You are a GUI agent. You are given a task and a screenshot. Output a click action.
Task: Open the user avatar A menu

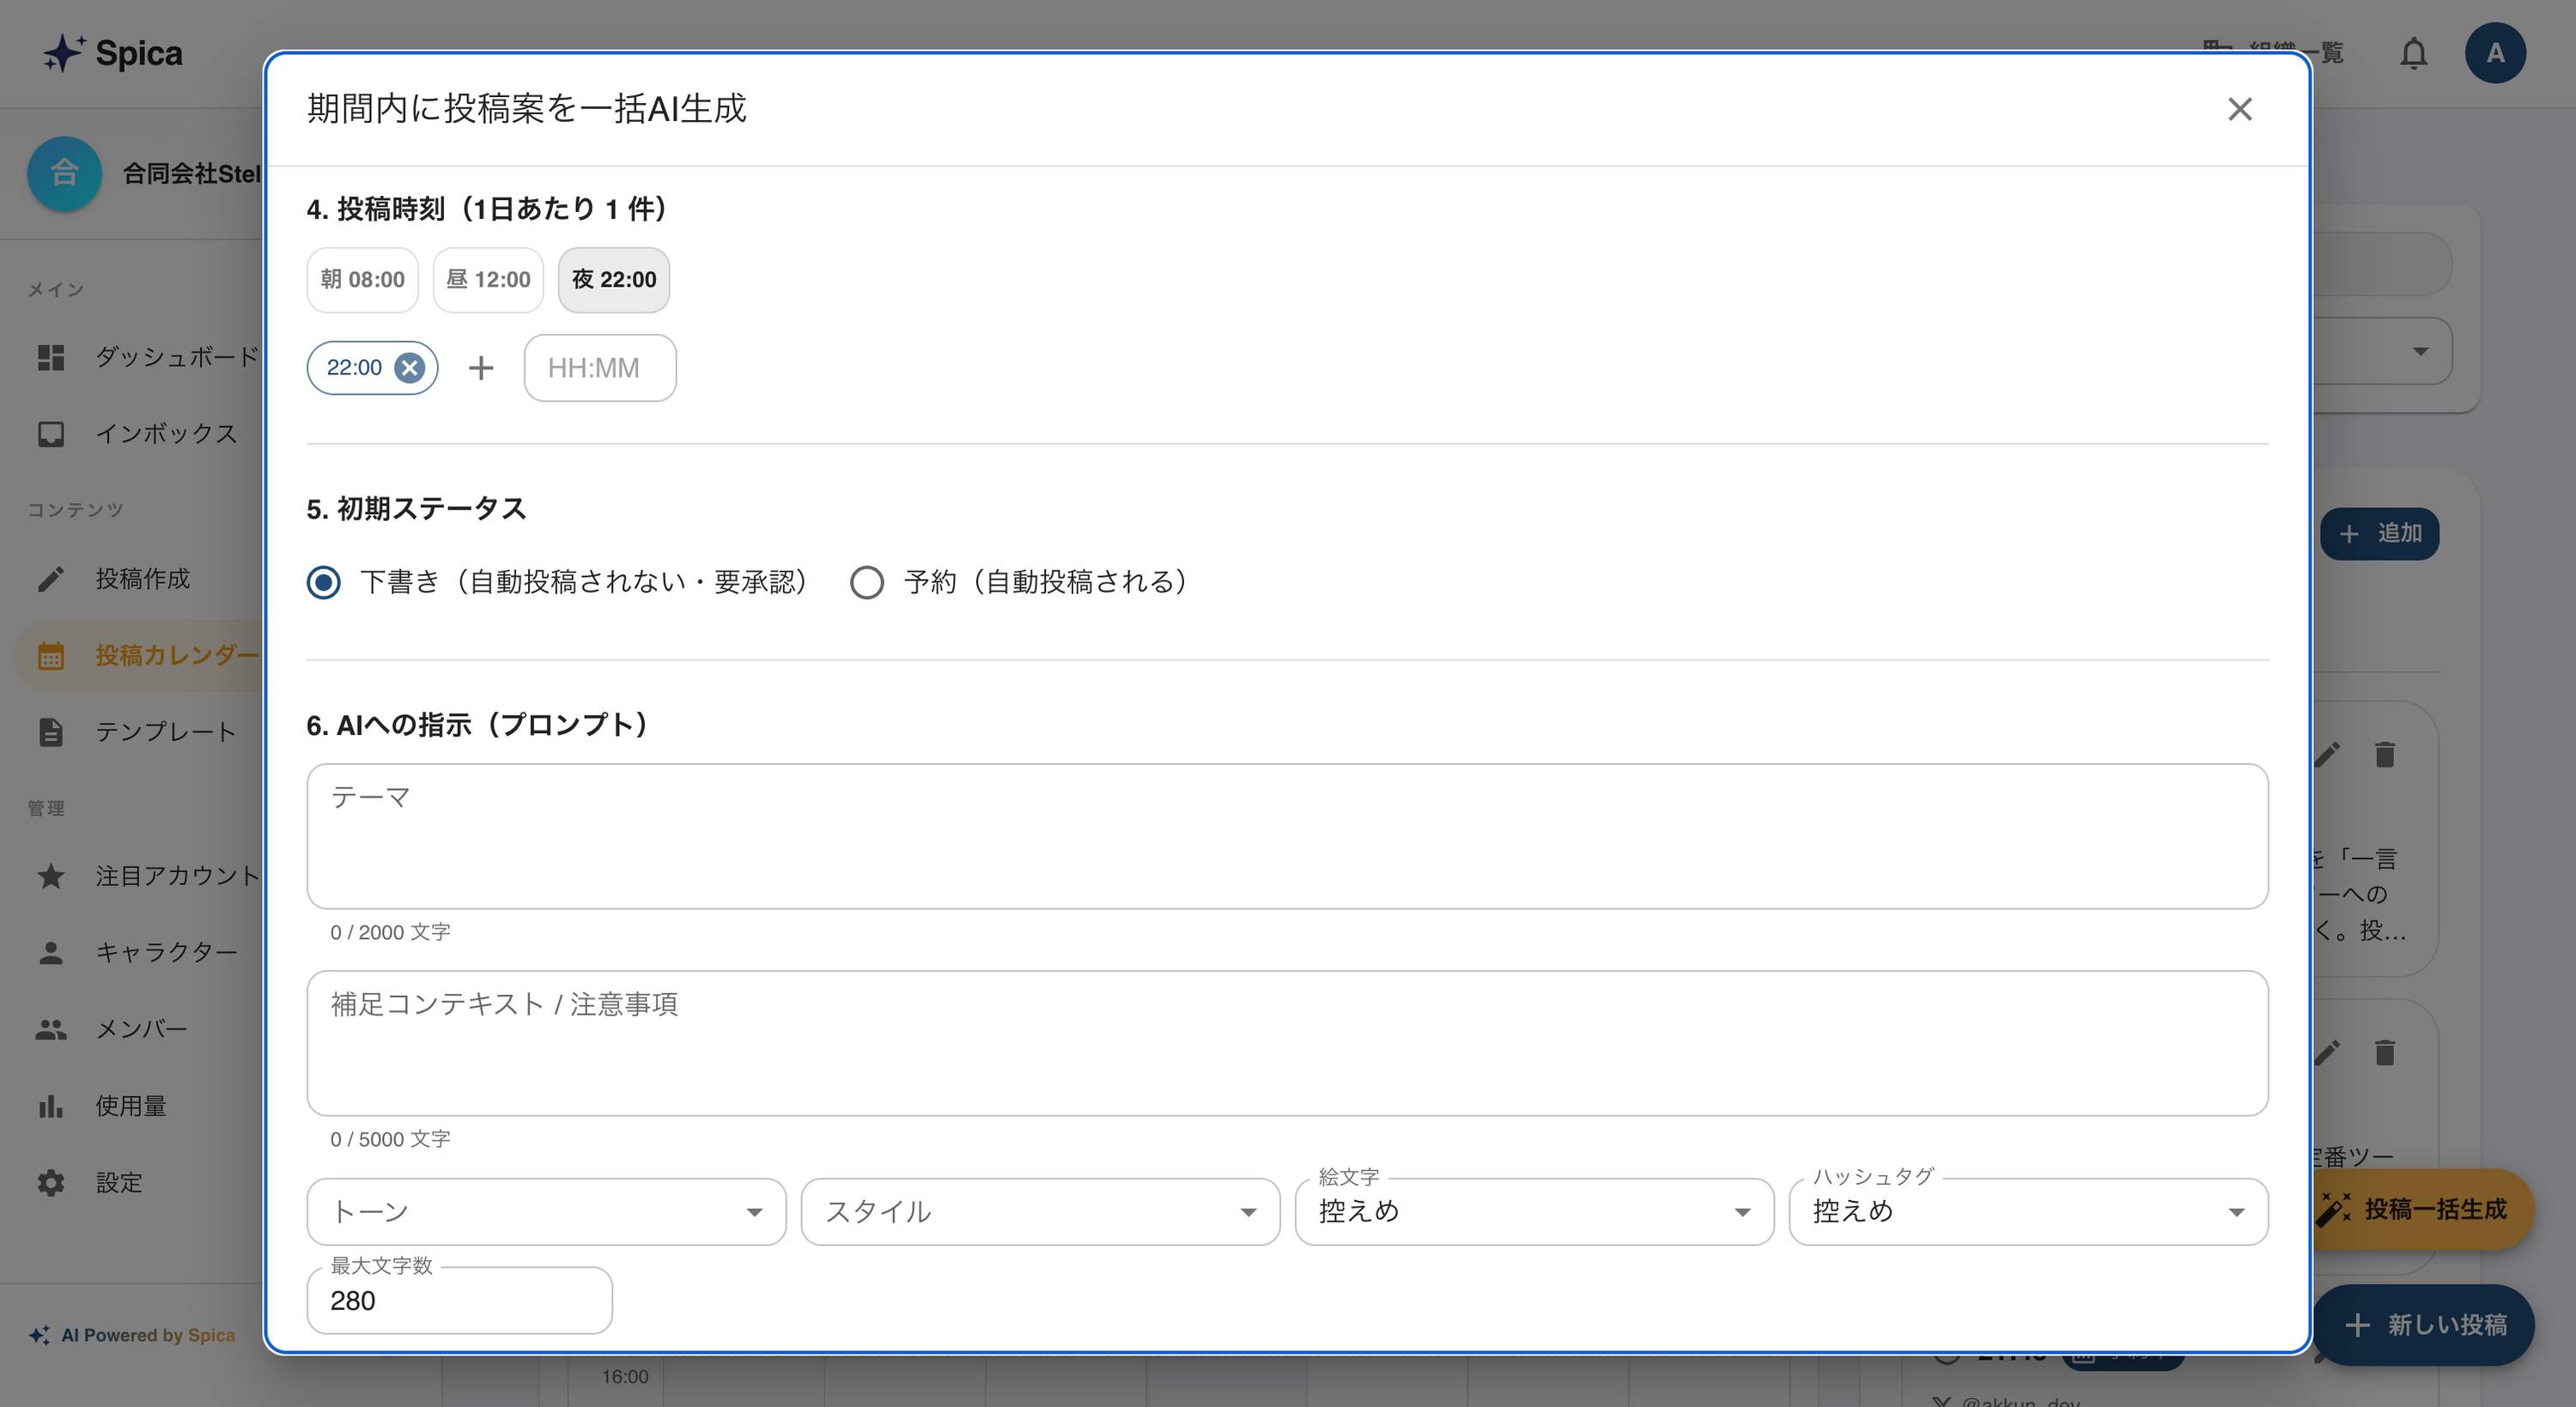click(x=2495, y=53)
